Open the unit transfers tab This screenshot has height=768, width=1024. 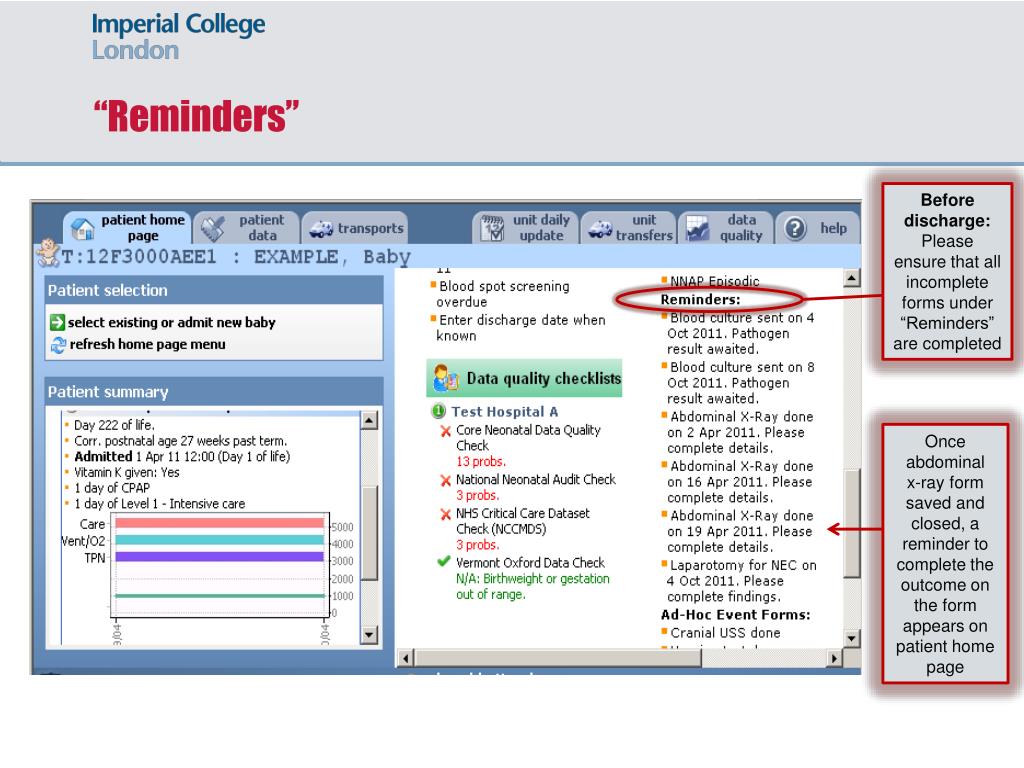(628, 227)
